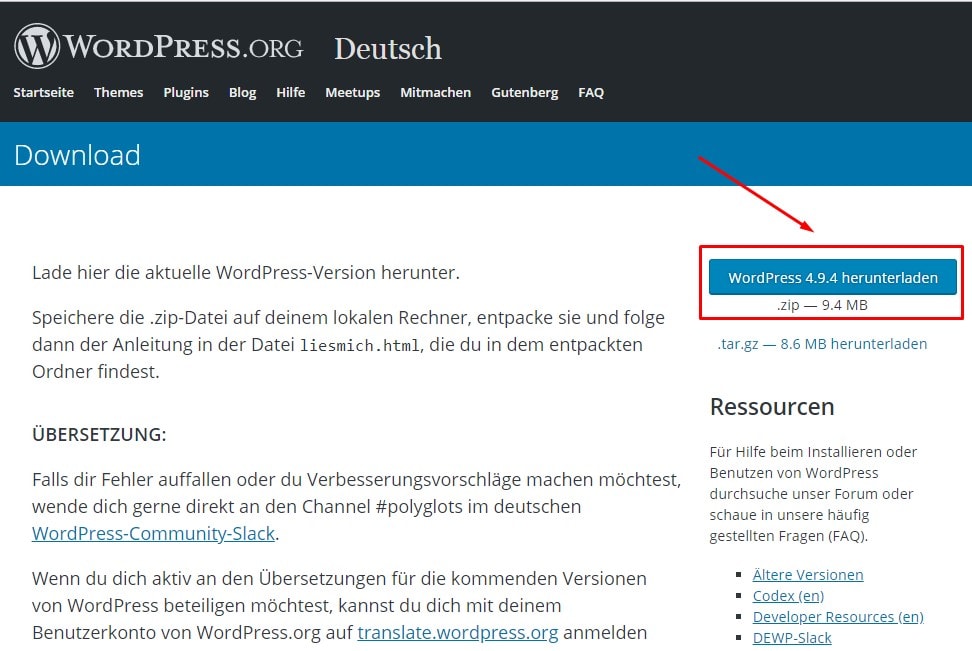The height and width of the screenshot is (651, 972).
Task: Open the Hilfe menu item
Action: click(x=291, y=92)
